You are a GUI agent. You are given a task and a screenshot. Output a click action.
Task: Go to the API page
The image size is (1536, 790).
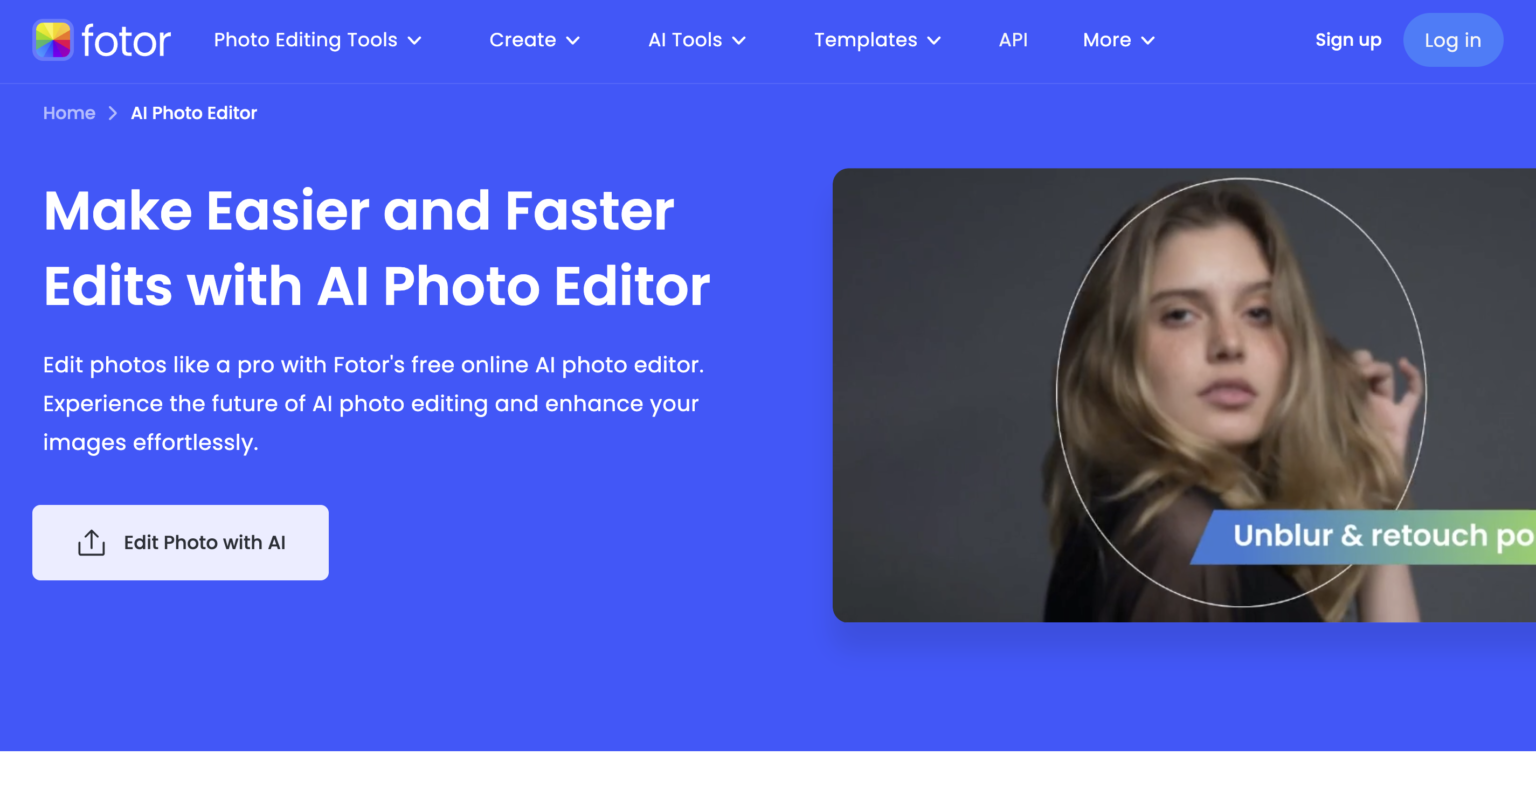click(1013, 40)
